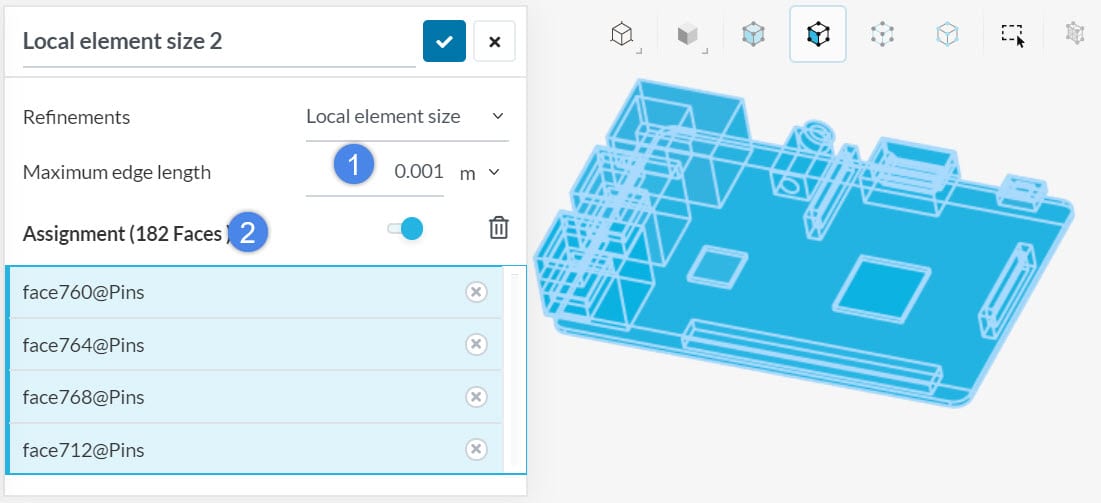This screenshot has width=1101, height=503.
Task: Open the unit dropdown next to Maximum edge length
Action: pos(479,172)
